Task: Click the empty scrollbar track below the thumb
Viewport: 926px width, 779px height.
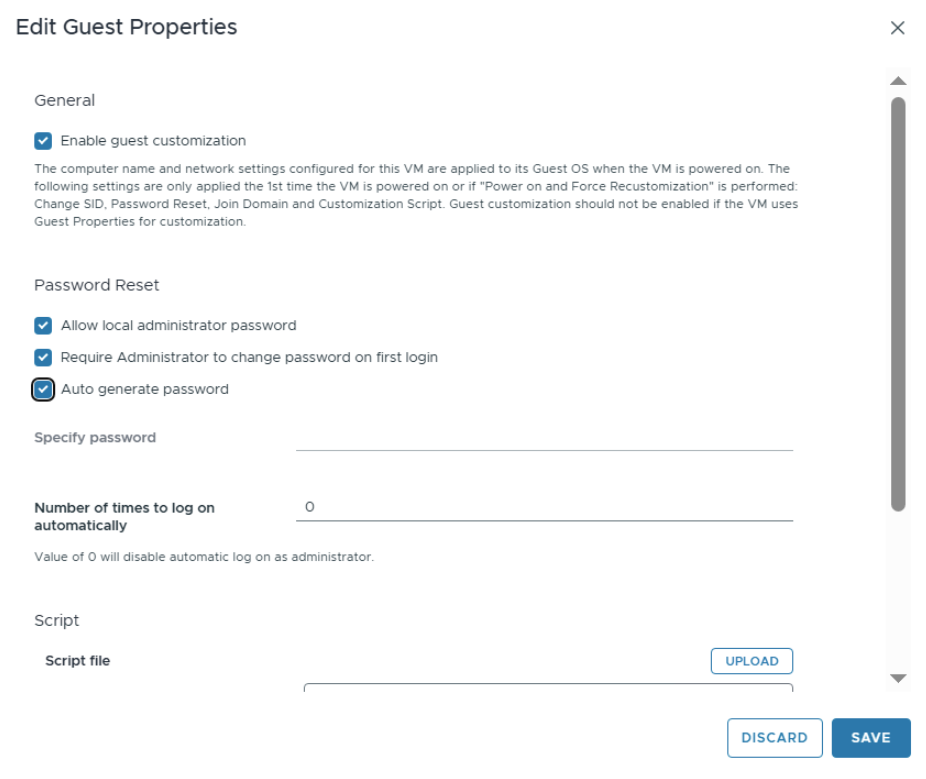Action: (x=897, y=590)
